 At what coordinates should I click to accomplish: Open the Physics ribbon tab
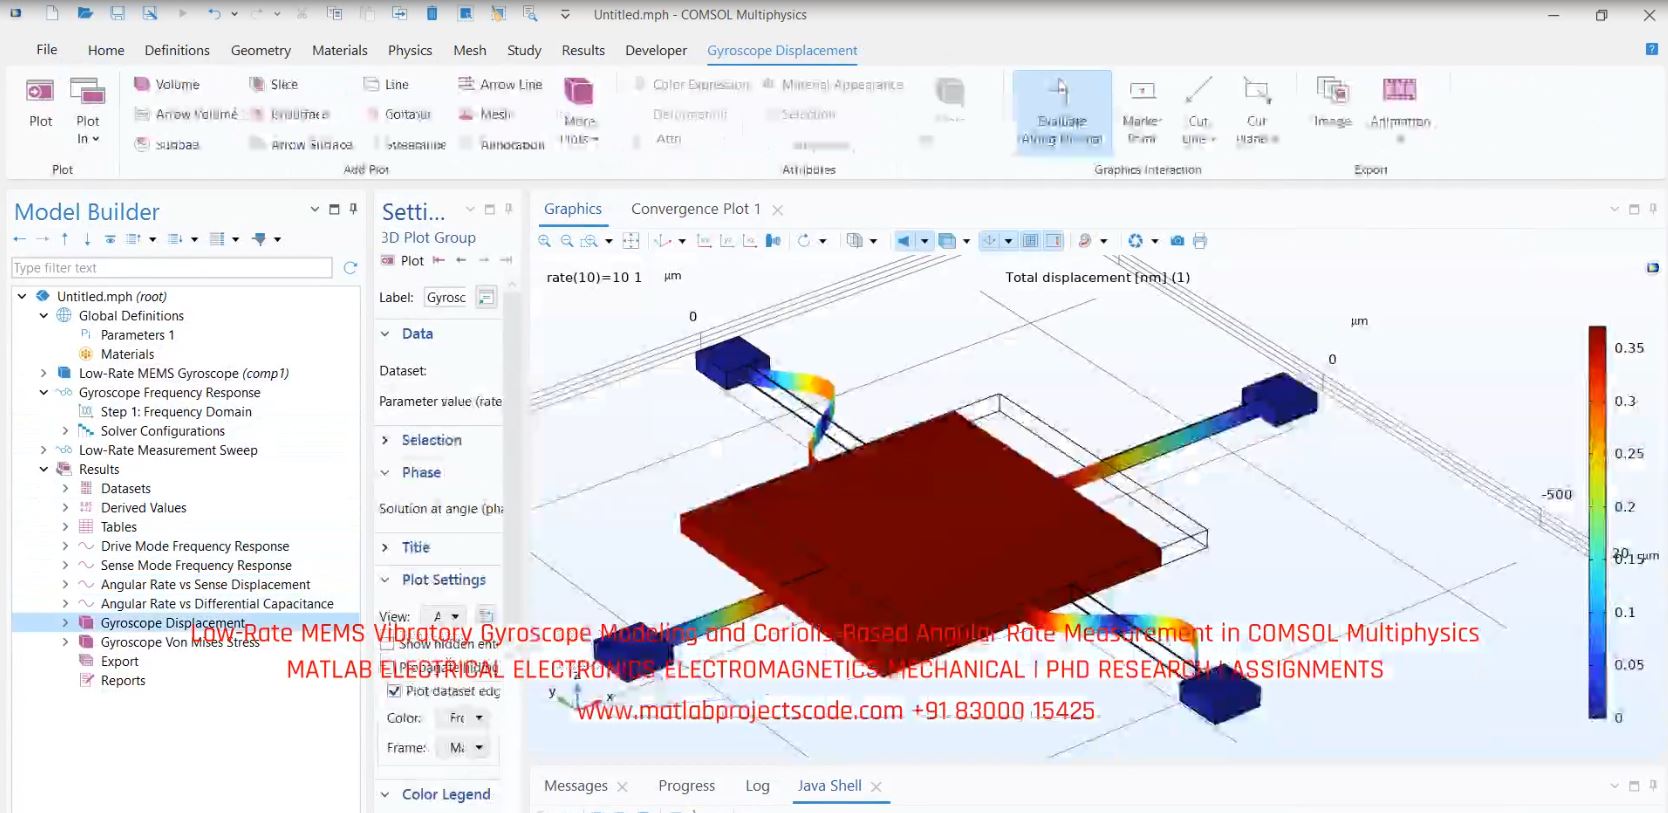tap(410, 50)
